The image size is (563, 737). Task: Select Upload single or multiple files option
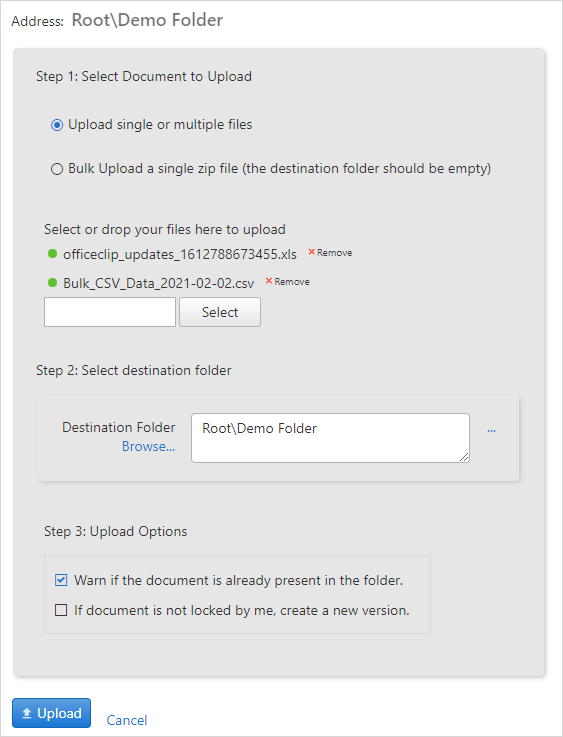tap(57, 125)
